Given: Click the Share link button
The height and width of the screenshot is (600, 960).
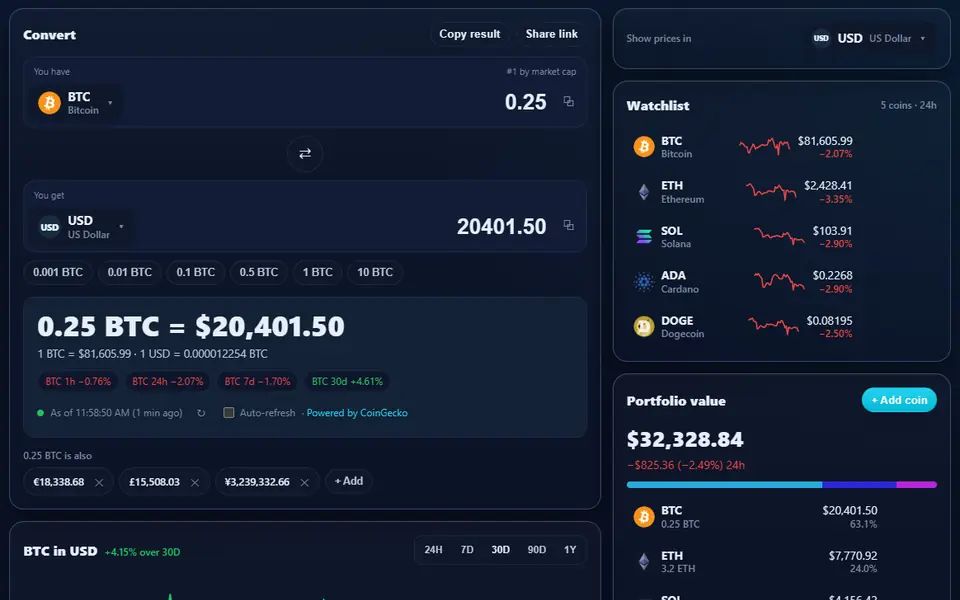Looking at the screenshot, I should (552, 34).
